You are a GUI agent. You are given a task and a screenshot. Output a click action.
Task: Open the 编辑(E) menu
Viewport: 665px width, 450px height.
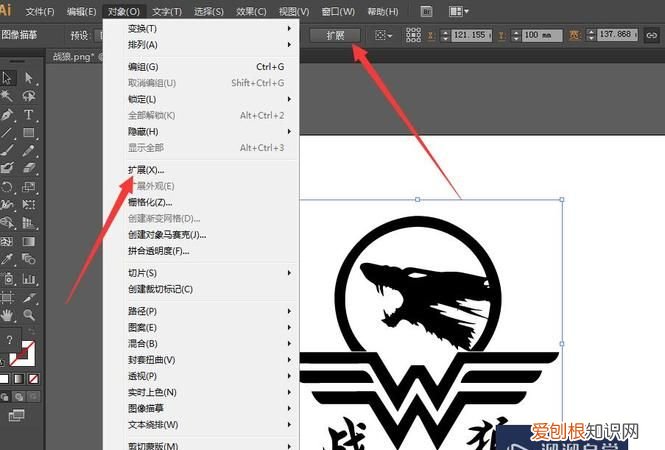(81, 12)
